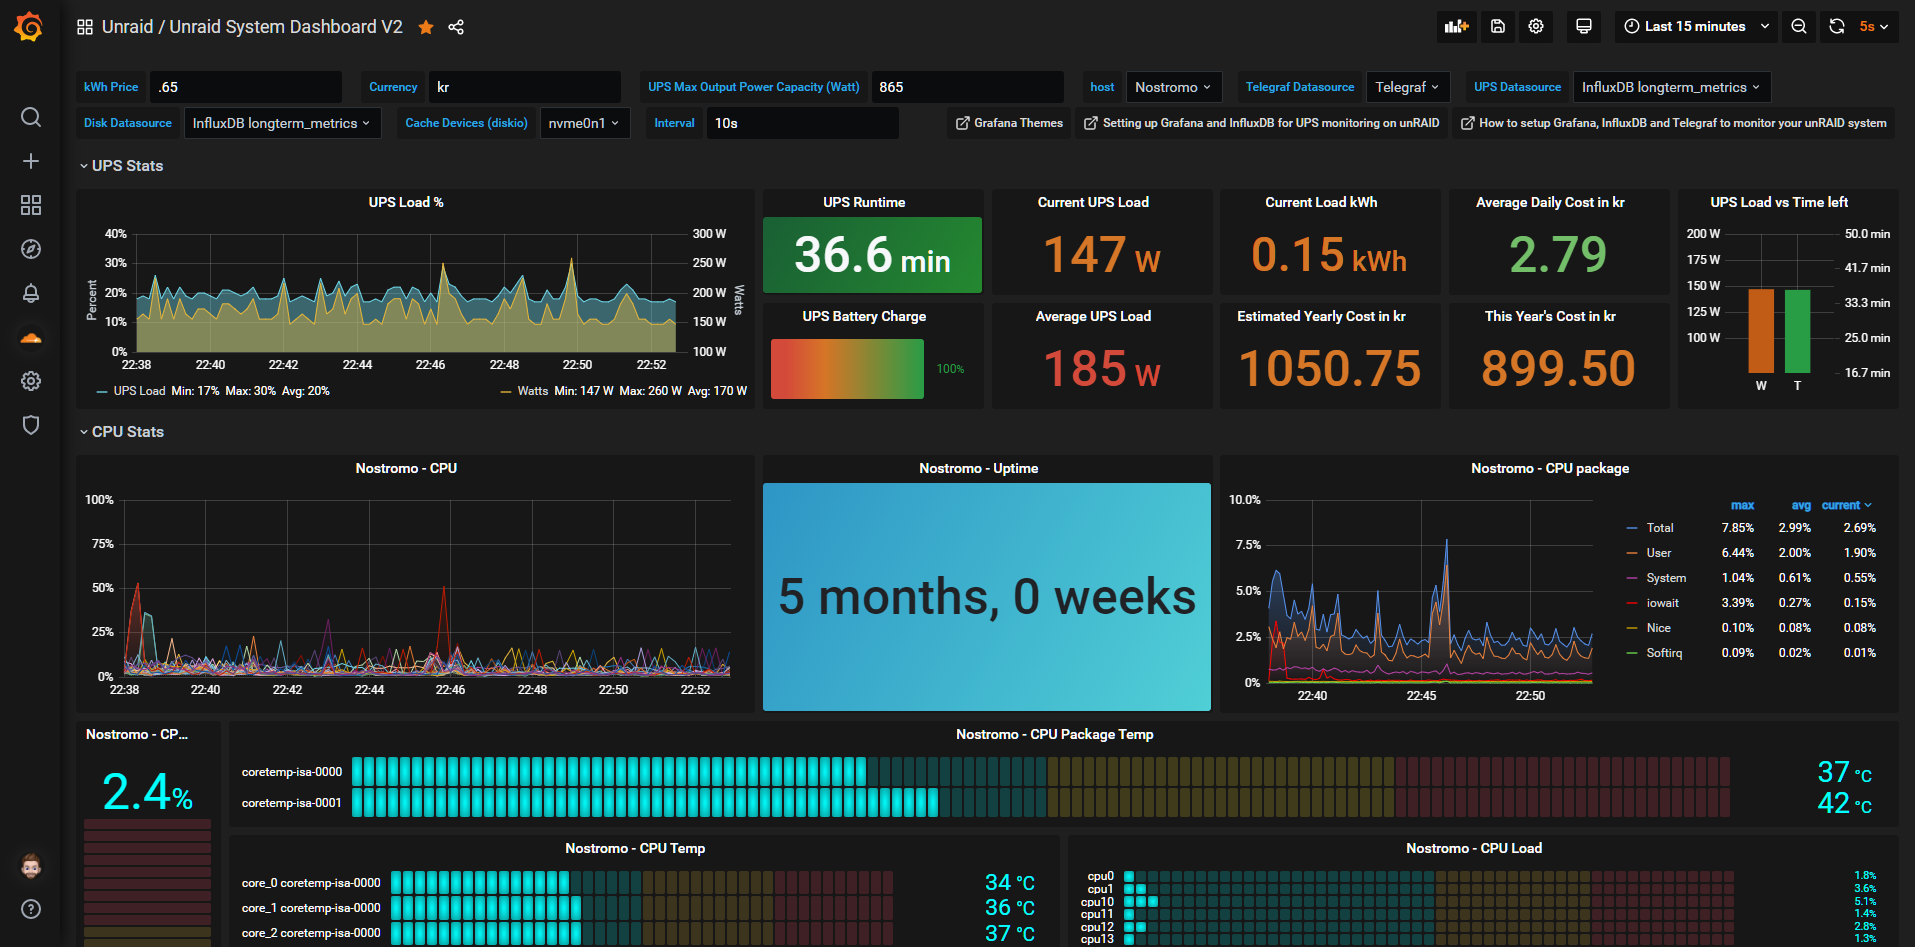Open dashboard settings gear in top bar
This screenshot has height=947, width=1915.
point(1536,27)
